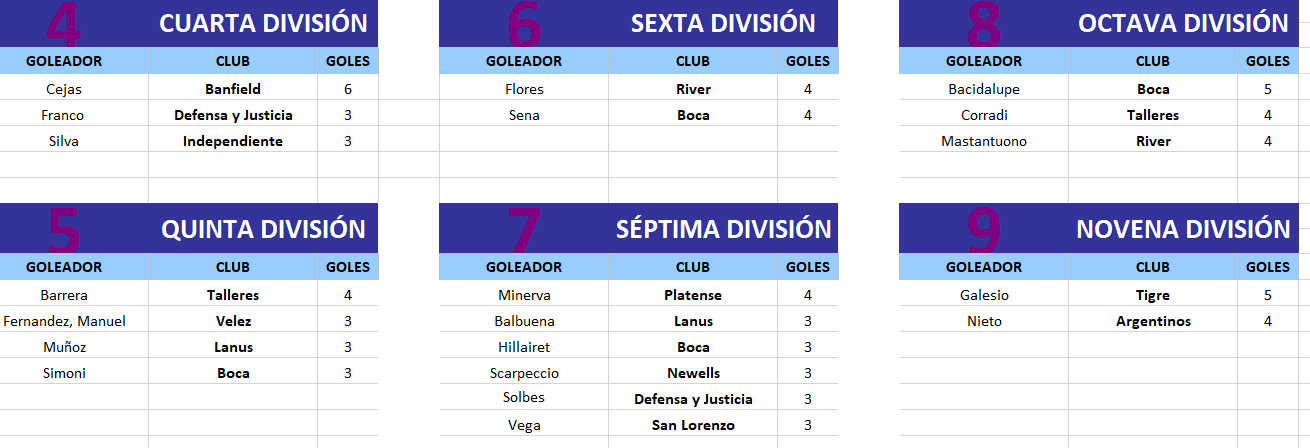Select the Scarpeccio goleador cell
Viewport: 1310px width, 448px height.
tap(524, 373)
